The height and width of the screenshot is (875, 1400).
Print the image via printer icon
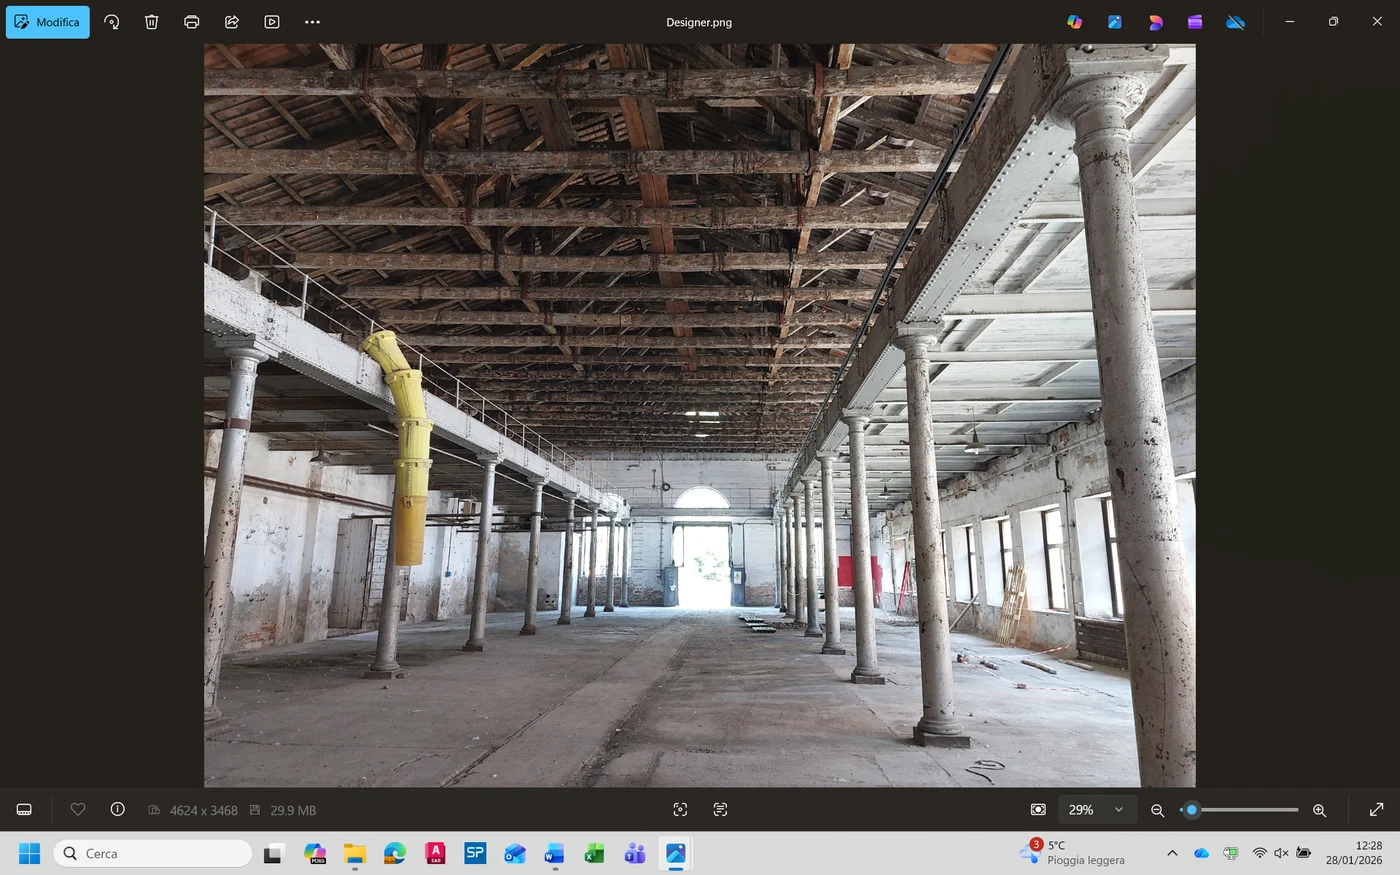pyautogui.click(x=192, y=22)
